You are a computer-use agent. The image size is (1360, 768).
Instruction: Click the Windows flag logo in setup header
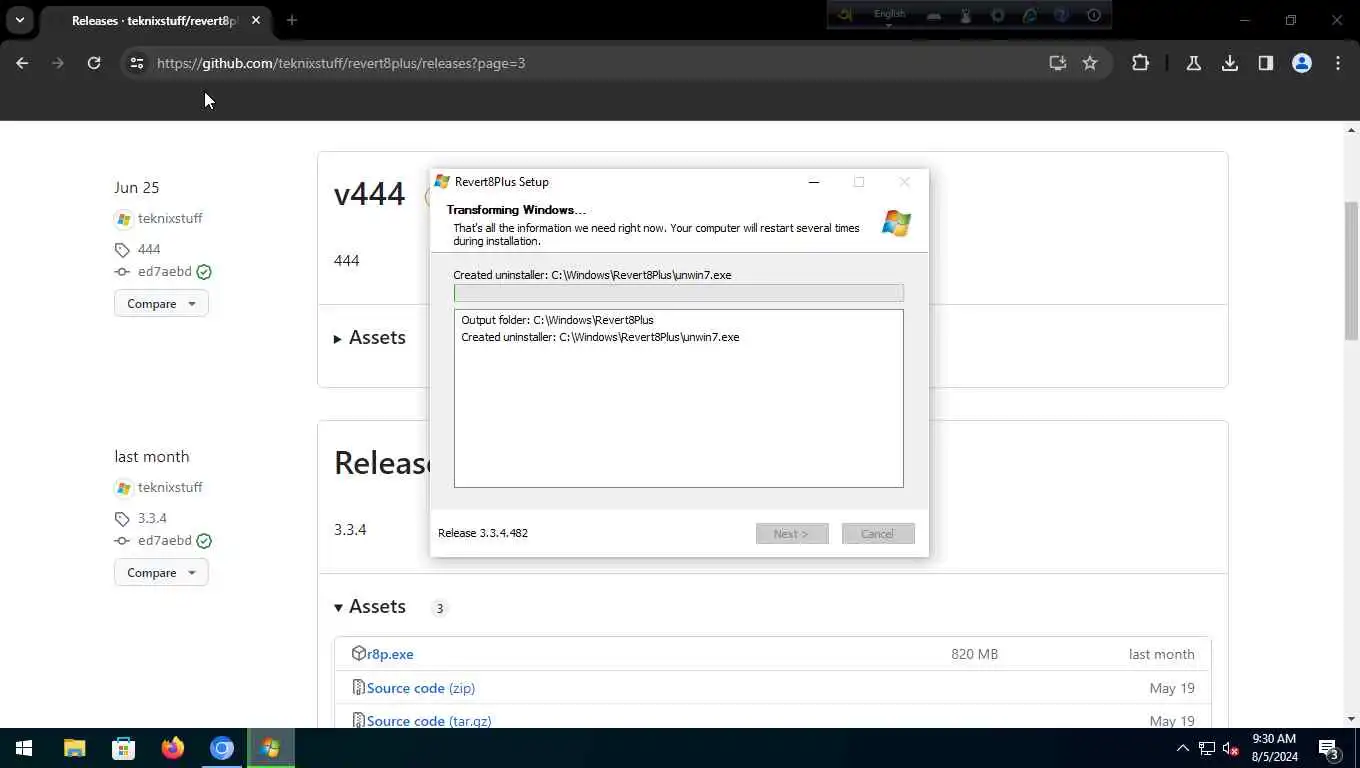(x=896, y=223)
